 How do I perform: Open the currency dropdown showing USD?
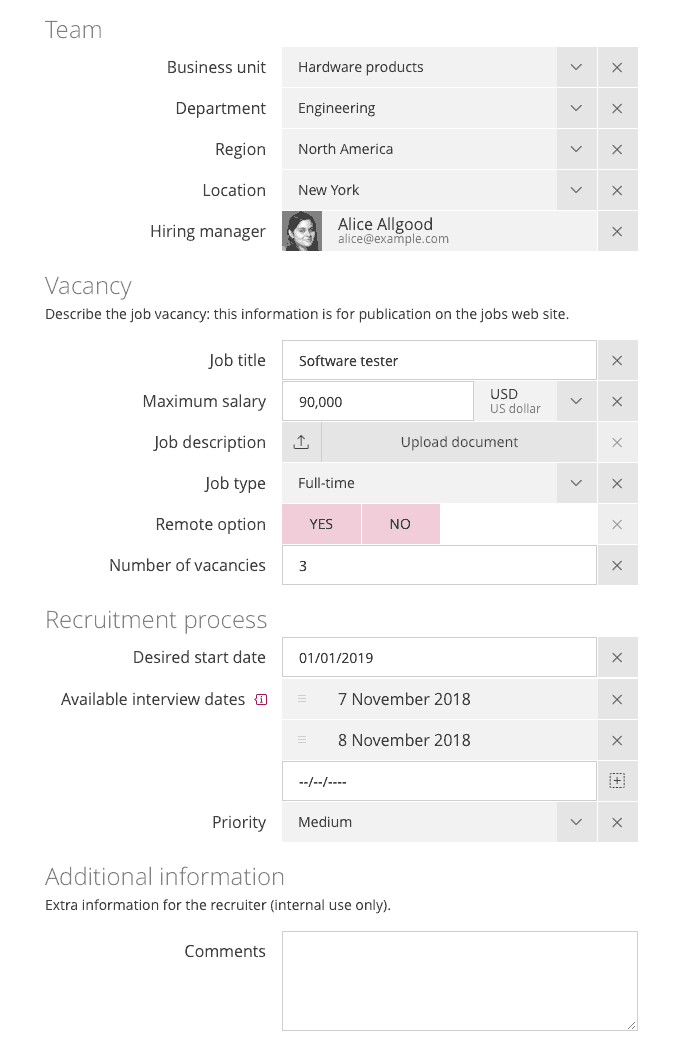(x=576, y=400)
